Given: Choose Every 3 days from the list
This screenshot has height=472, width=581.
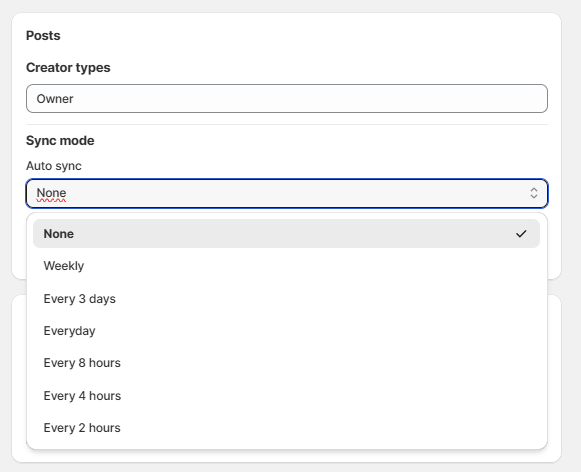Looking at the screenshot, I should tap(286, 299).
